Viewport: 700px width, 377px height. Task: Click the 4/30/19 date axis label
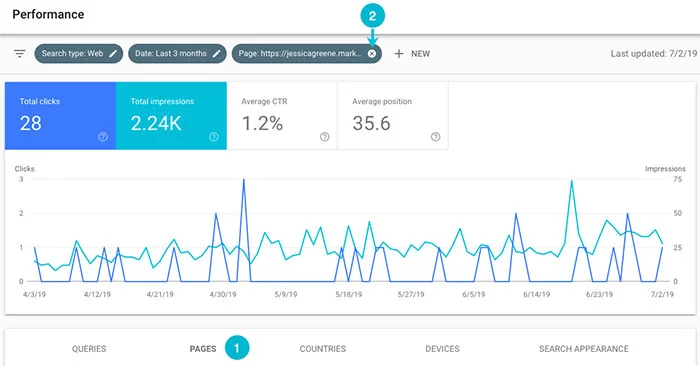click(x=223, y=294)
